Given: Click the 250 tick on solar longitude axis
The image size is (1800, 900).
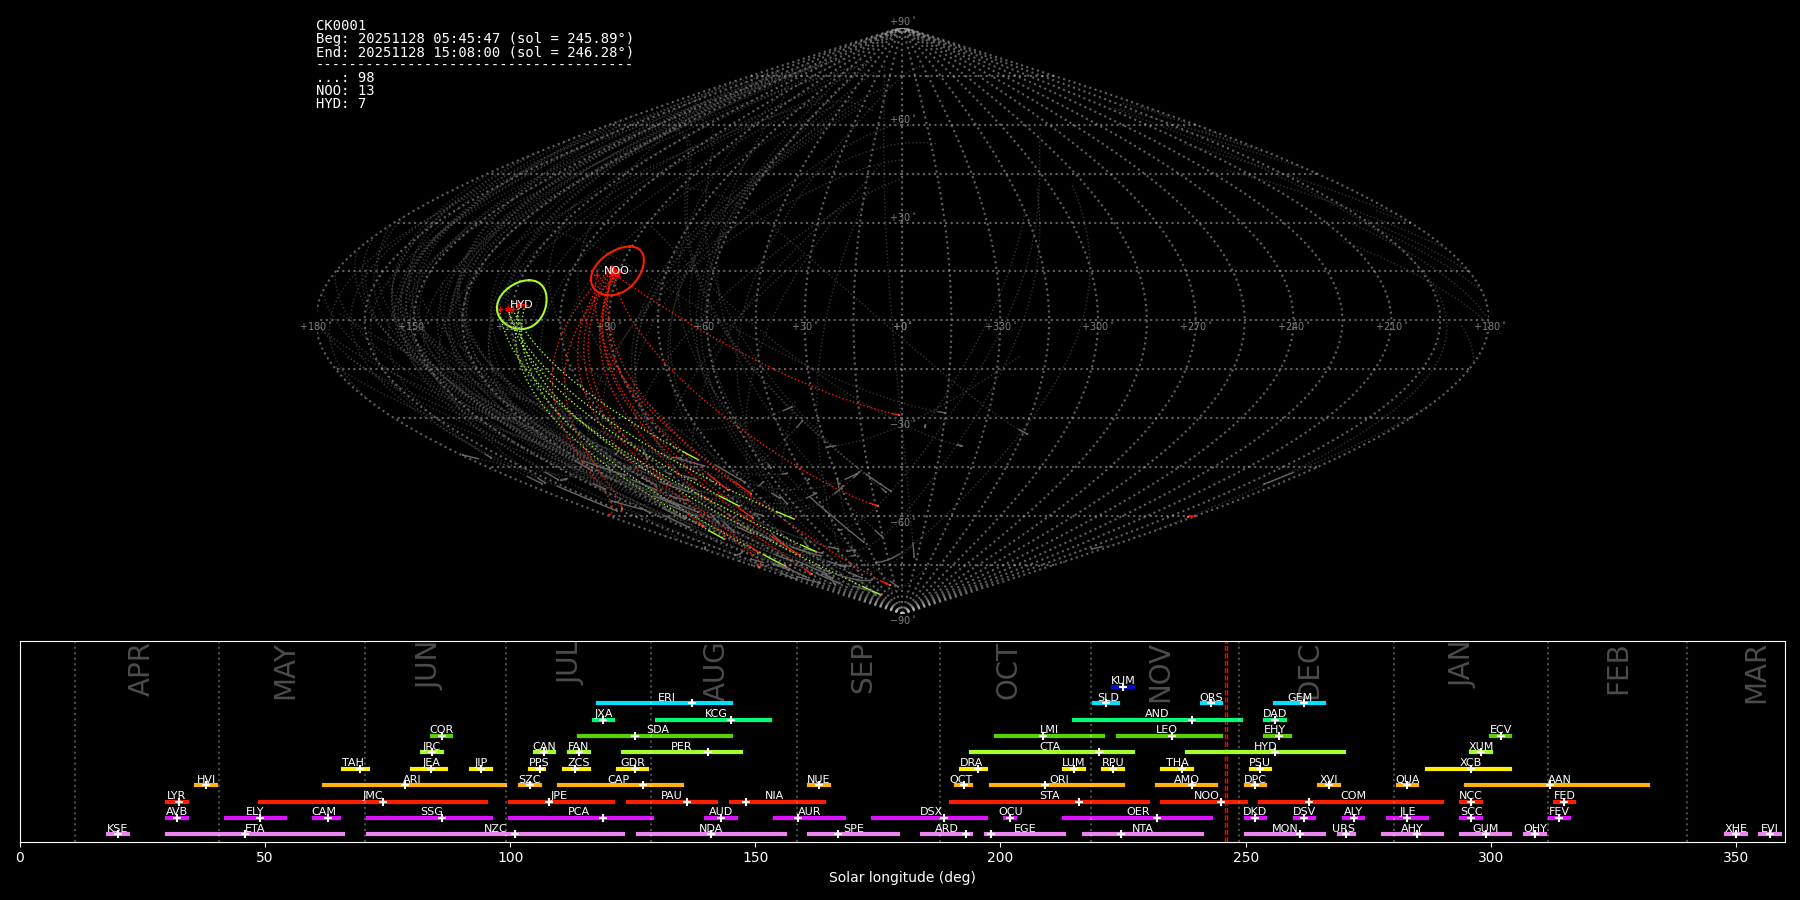Looking at the screenshot, I should [x=1245, y=858].
